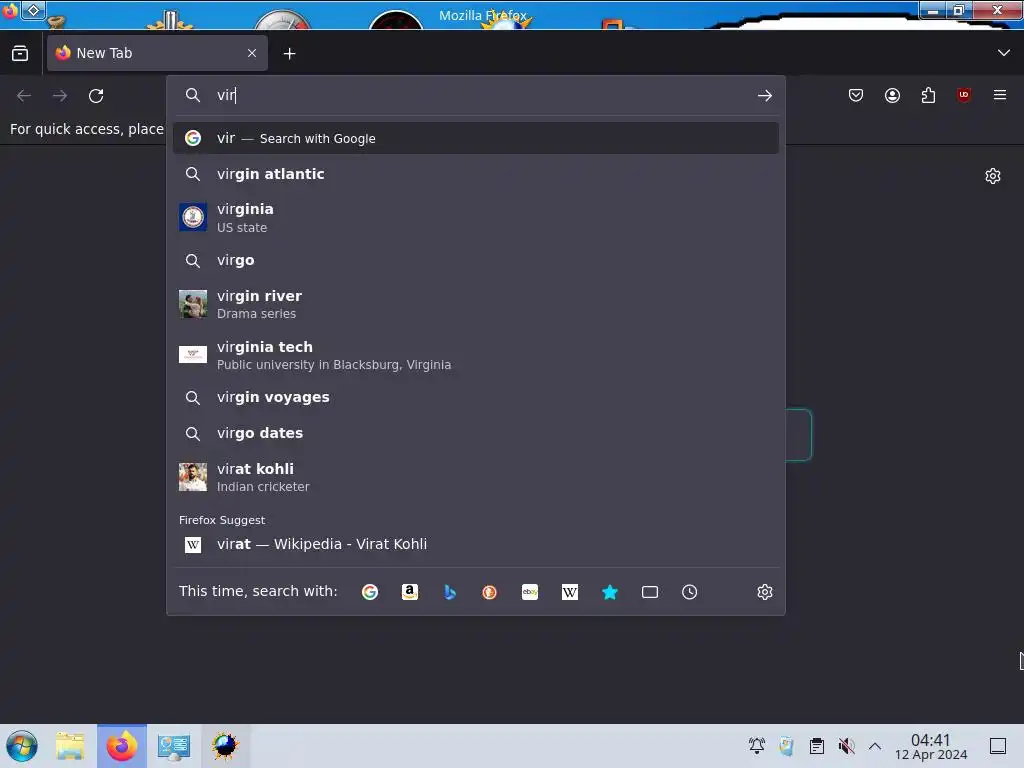The width and height of the screenshot is (1024, 768).
Task: Reload the current page
Action: pos(96,96)
